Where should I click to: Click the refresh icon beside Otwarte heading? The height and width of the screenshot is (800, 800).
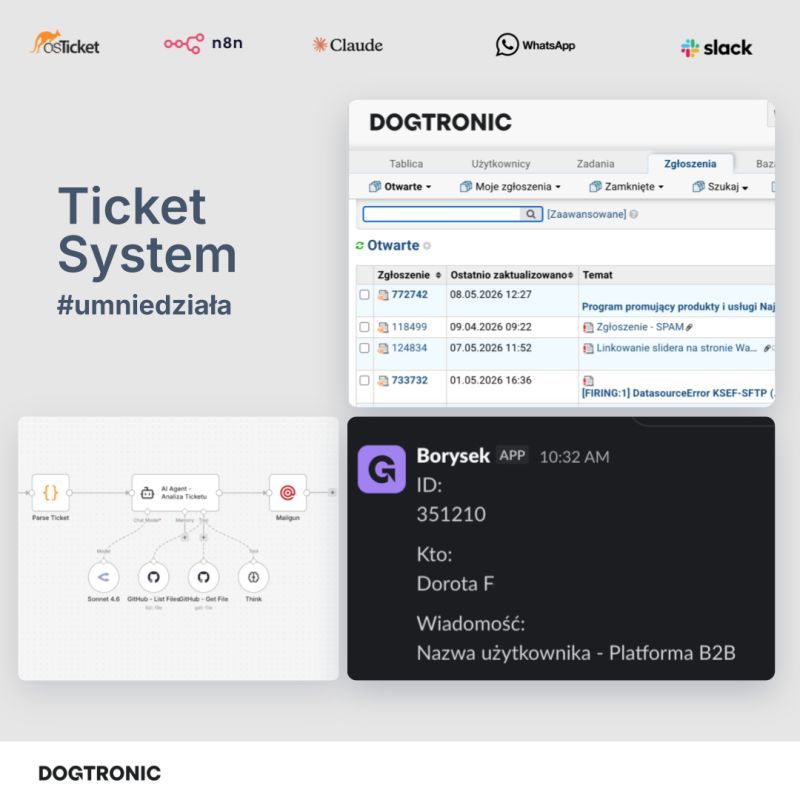(x=360, y=246)
